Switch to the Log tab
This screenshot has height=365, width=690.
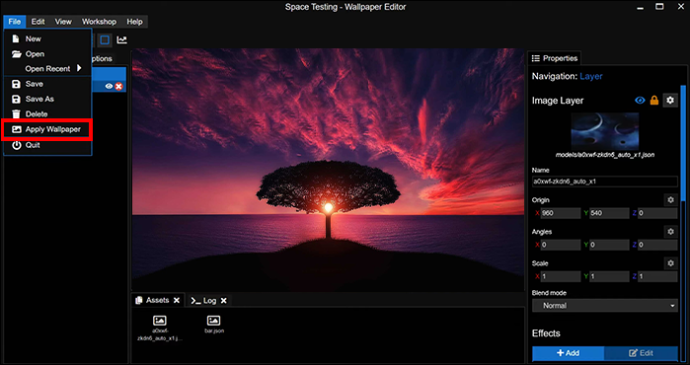click(x=204, y=301)
